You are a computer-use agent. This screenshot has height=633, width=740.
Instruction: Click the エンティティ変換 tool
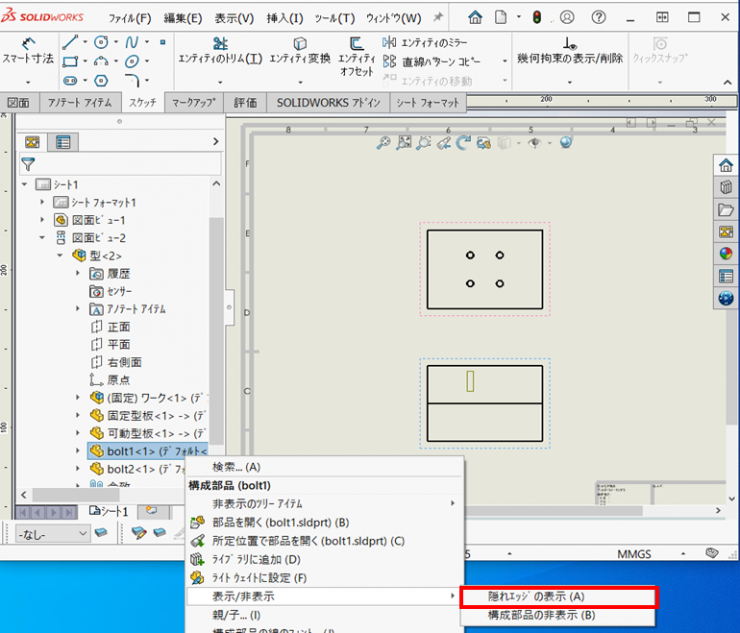point(300,51)
